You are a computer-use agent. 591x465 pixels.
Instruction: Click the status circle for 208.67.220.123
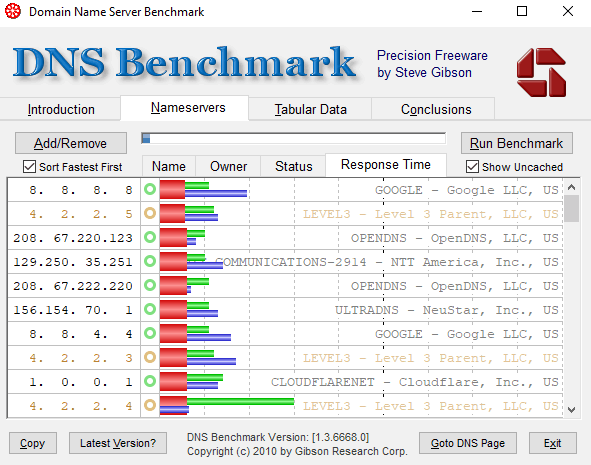(x=150, y=237)
